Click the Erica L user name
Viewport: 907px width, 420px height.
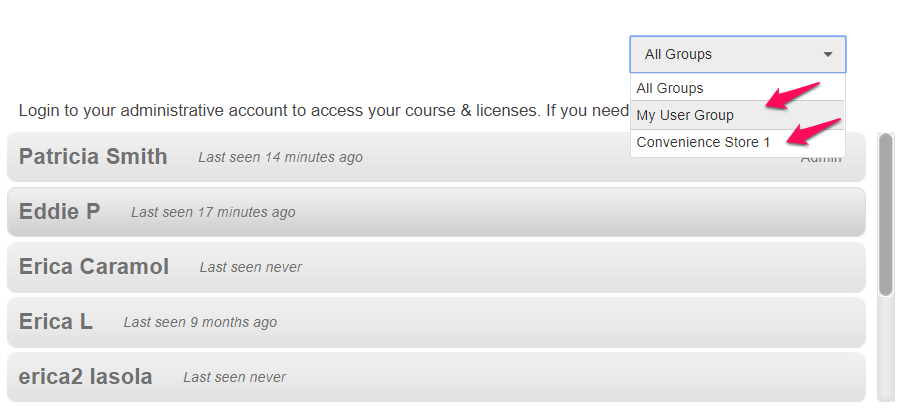click(56, 322)
